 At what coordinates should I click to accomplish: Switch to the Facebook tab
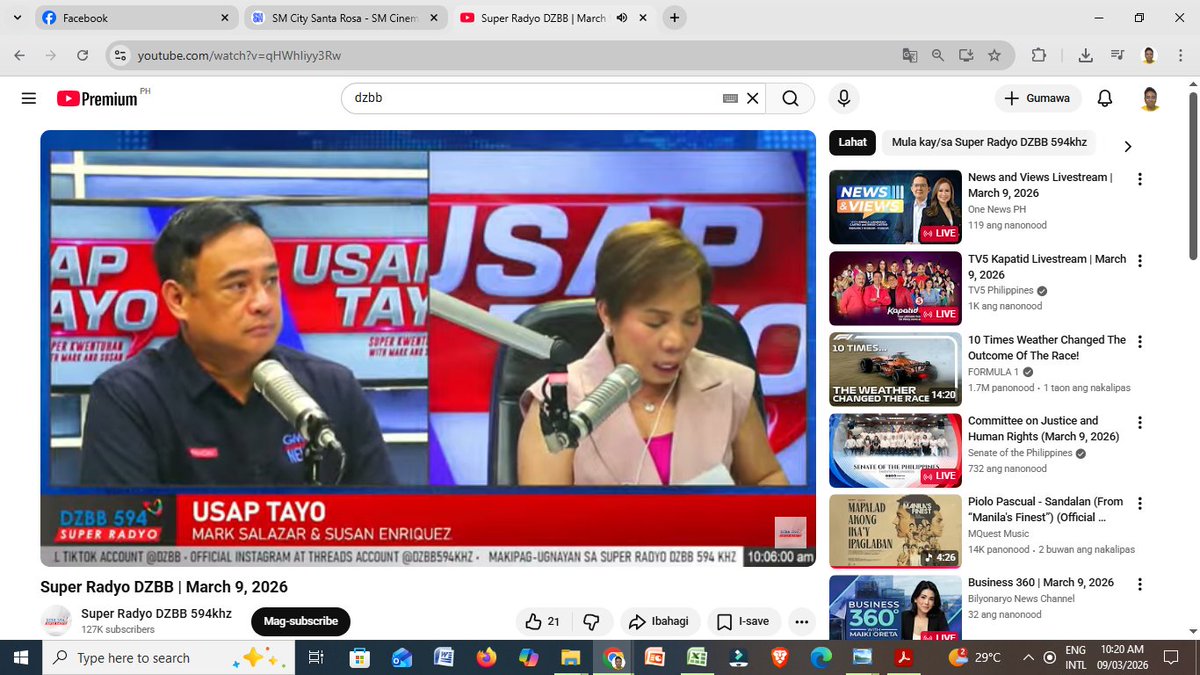(136, 18)
